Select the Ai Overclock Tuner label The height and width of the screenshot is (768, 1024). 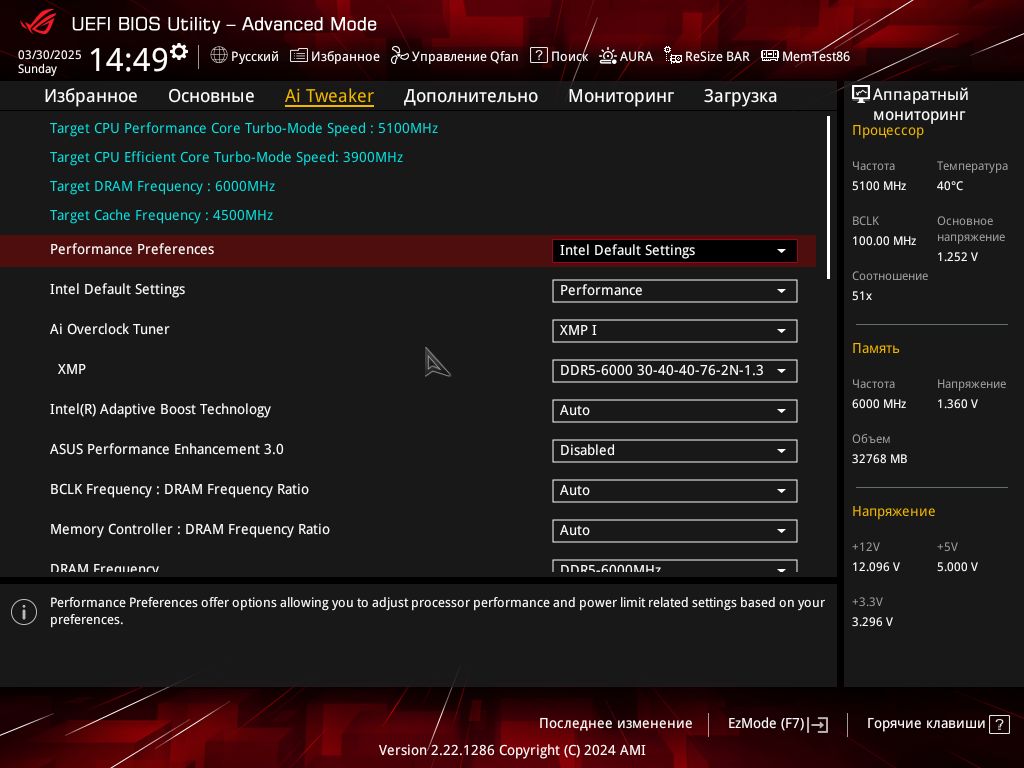click(110, 329)
